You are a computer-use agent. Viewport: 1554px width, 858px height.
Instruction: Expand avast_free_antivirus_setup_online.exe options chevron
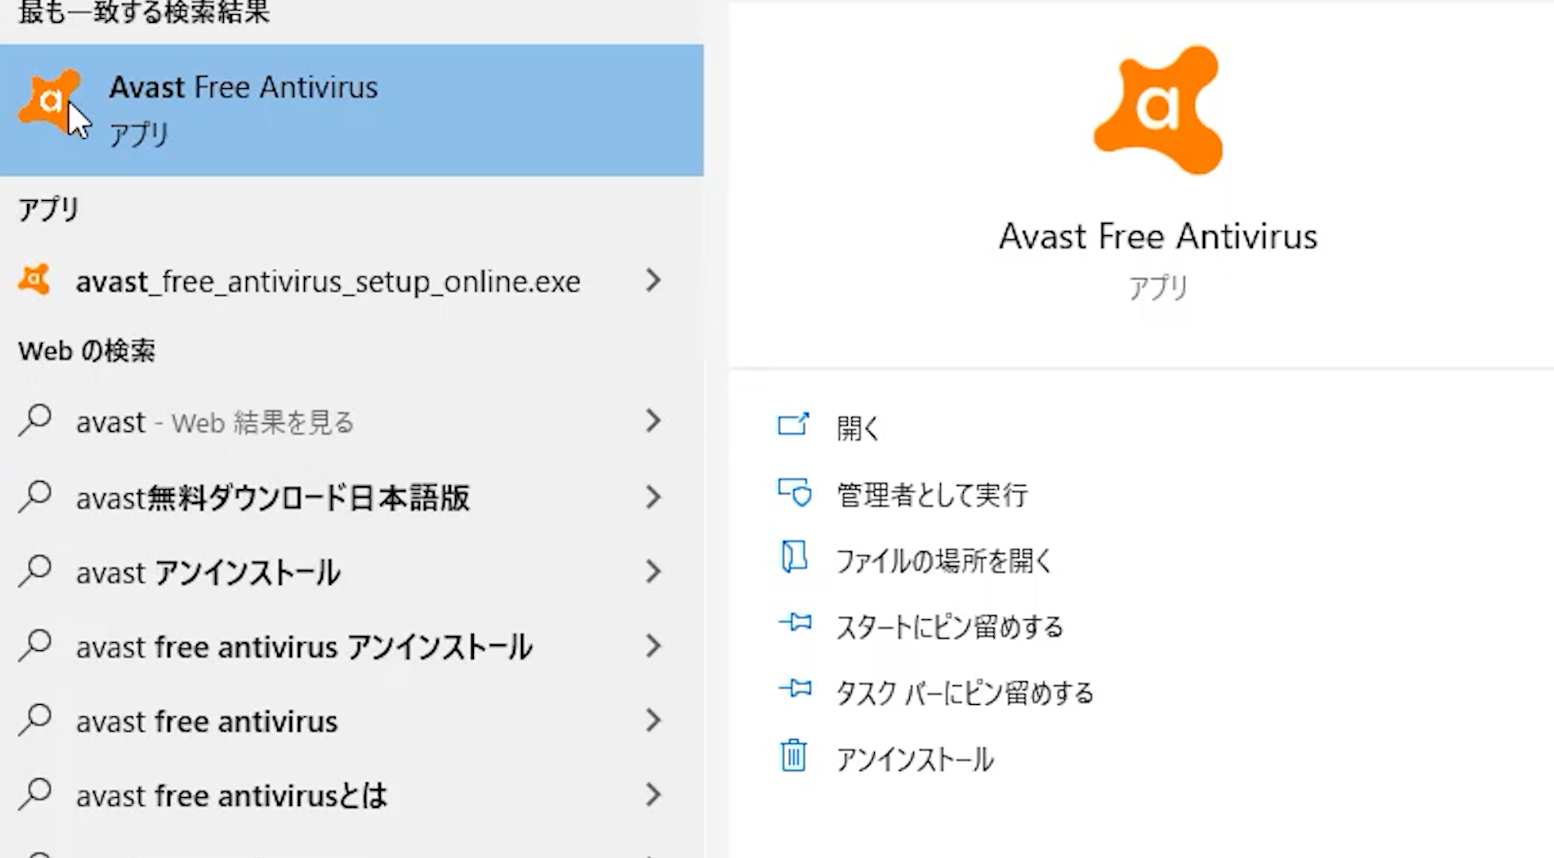653,280
